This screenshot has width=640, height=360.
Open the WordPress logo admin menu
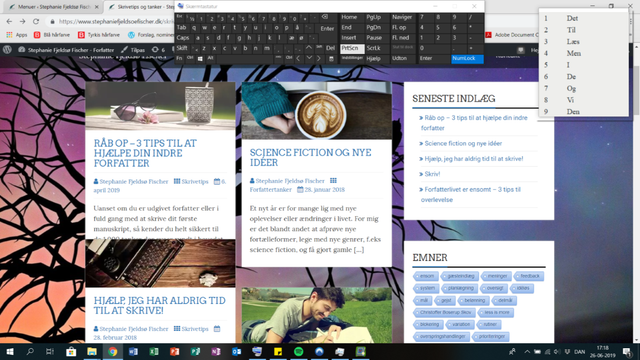pos(7,50)
